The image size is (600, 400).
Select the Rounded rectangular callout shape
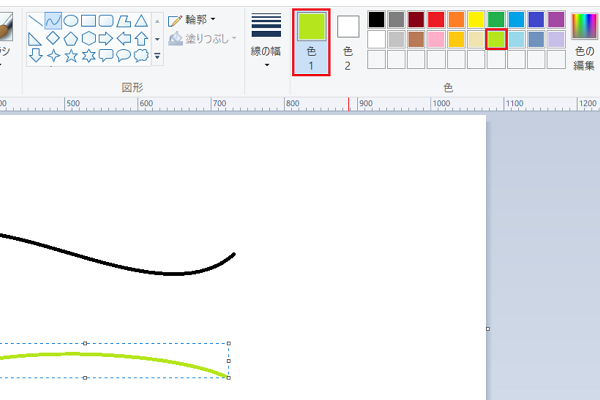106,56
